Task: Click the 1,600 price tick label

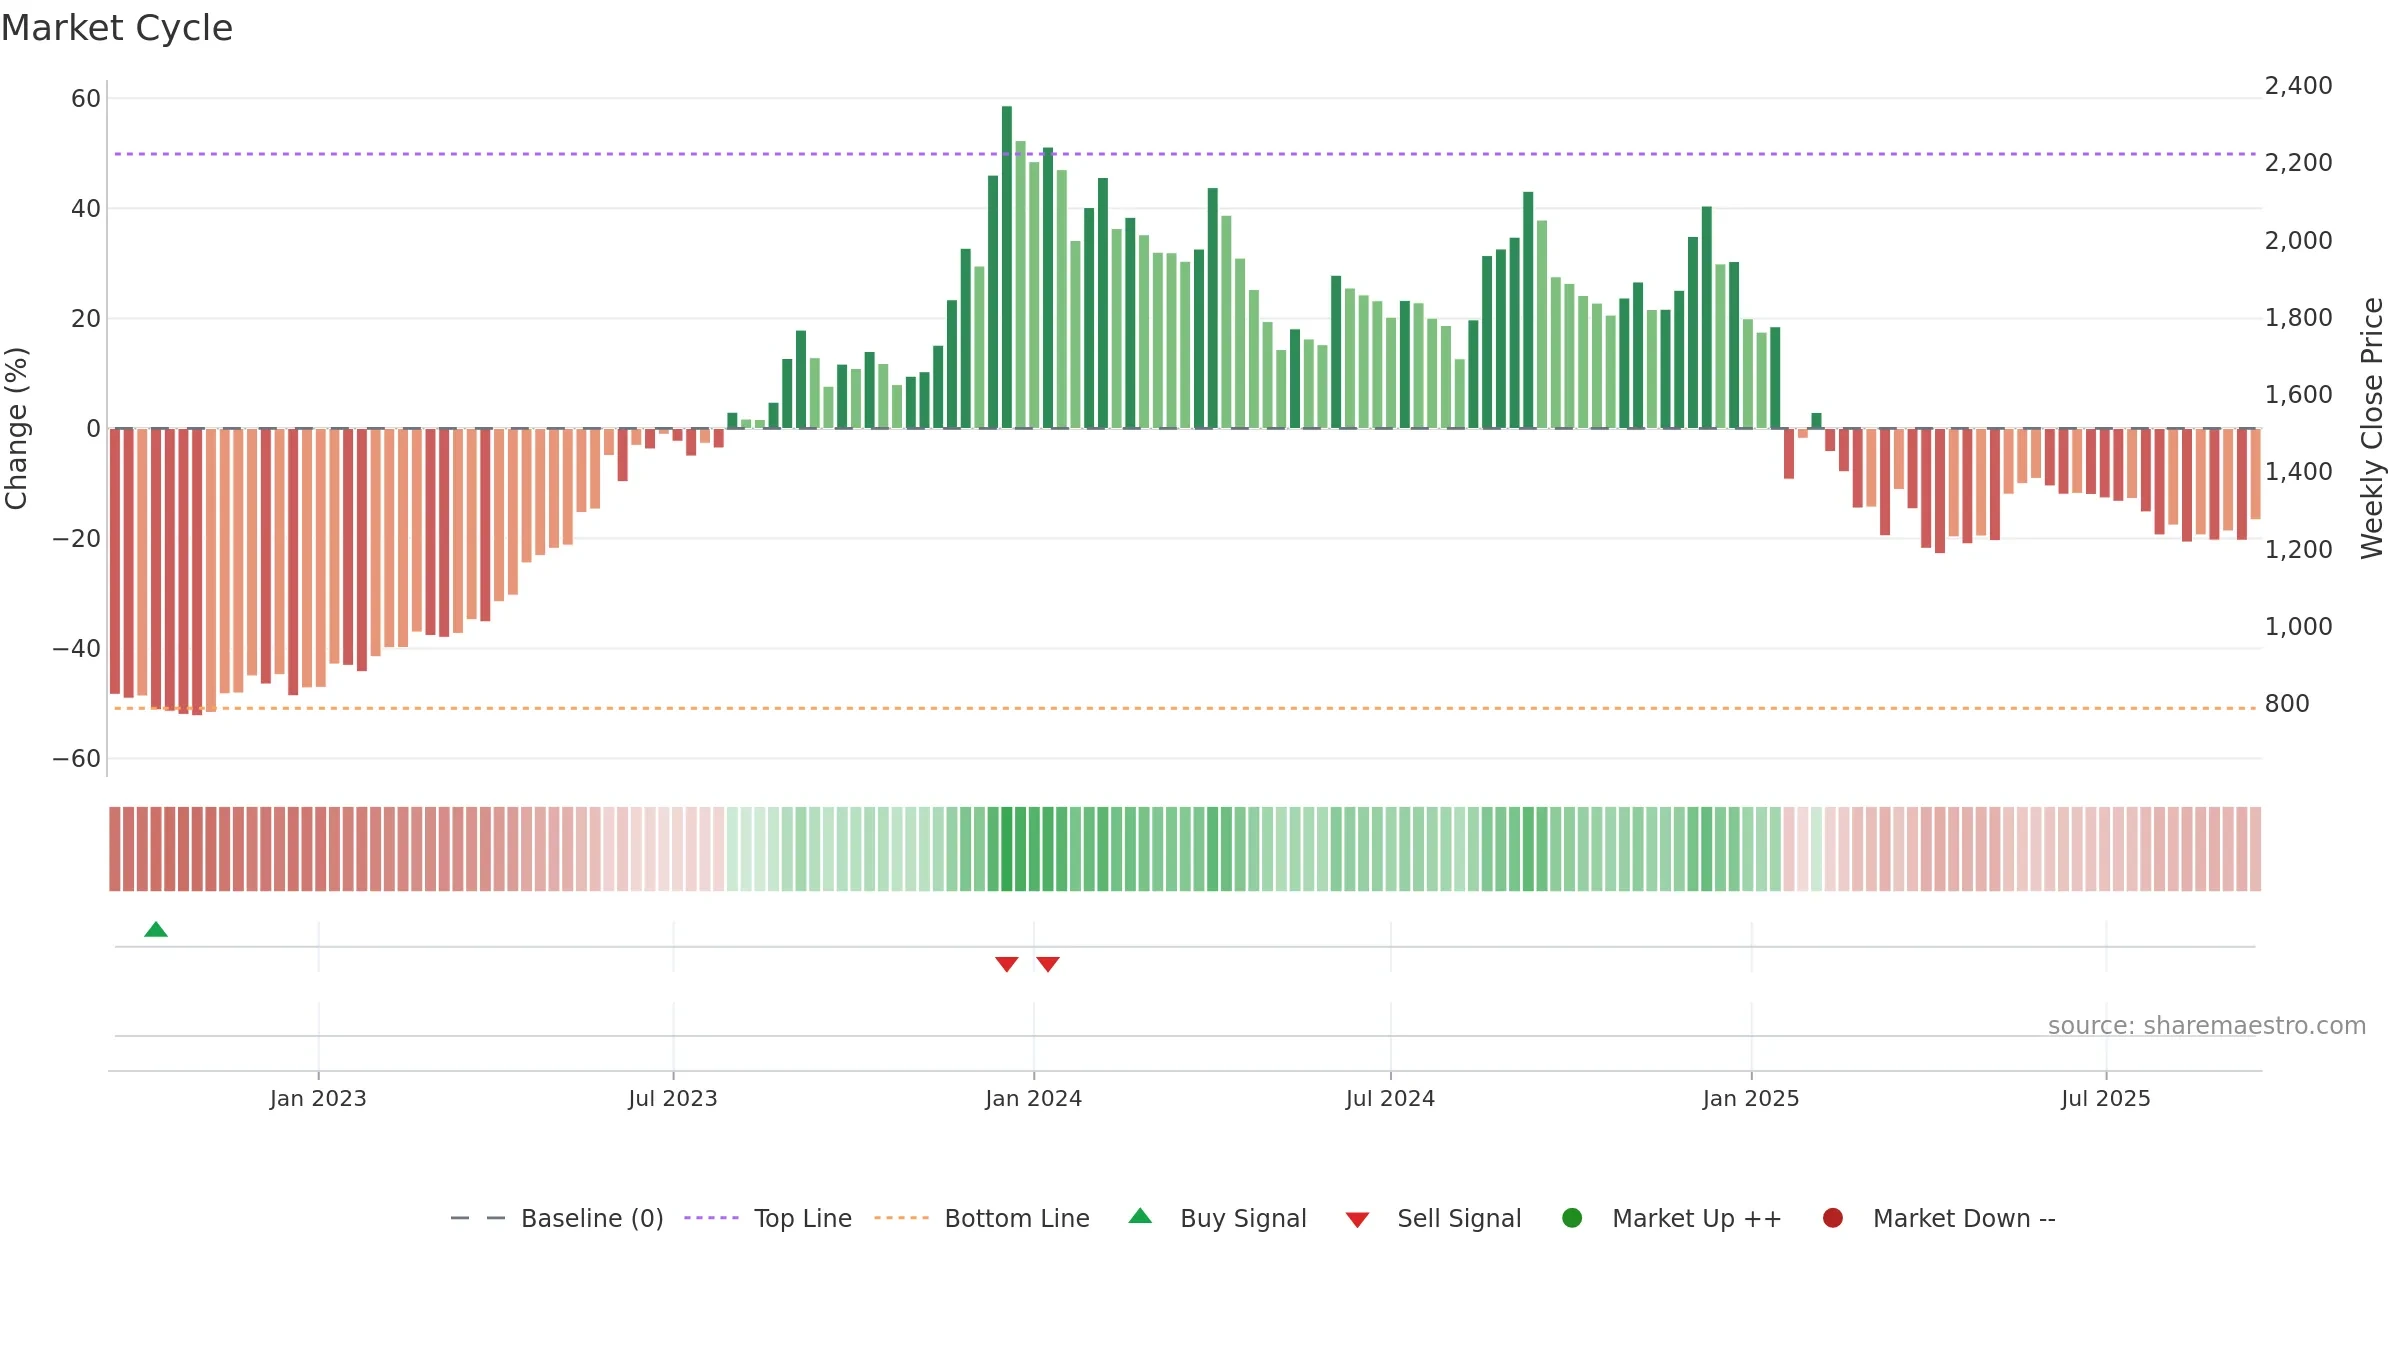Action: (2299, 395)
